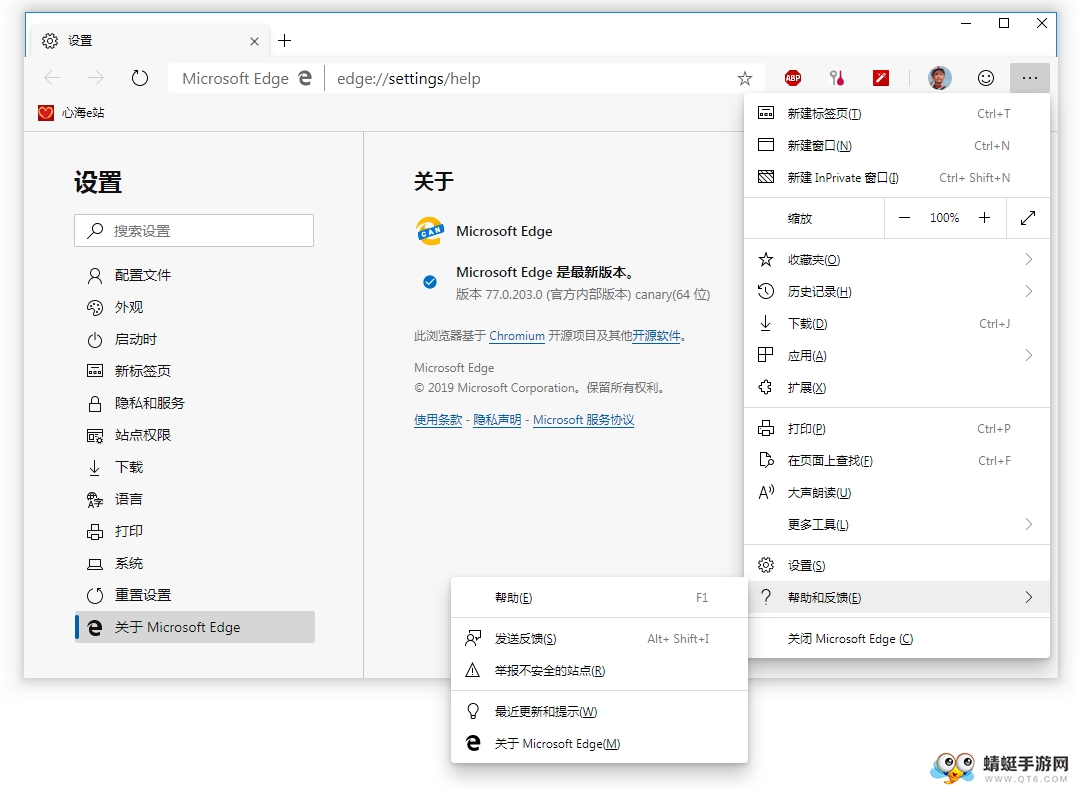Click the red pen extension icon

click(x=881, y=78)
